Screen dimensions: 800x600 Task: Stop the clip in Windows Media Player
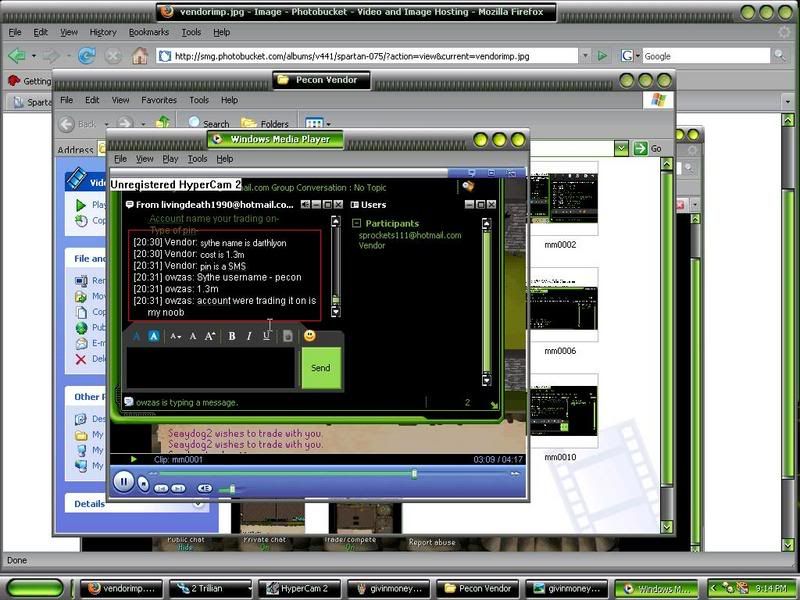(x=144, y=483)
